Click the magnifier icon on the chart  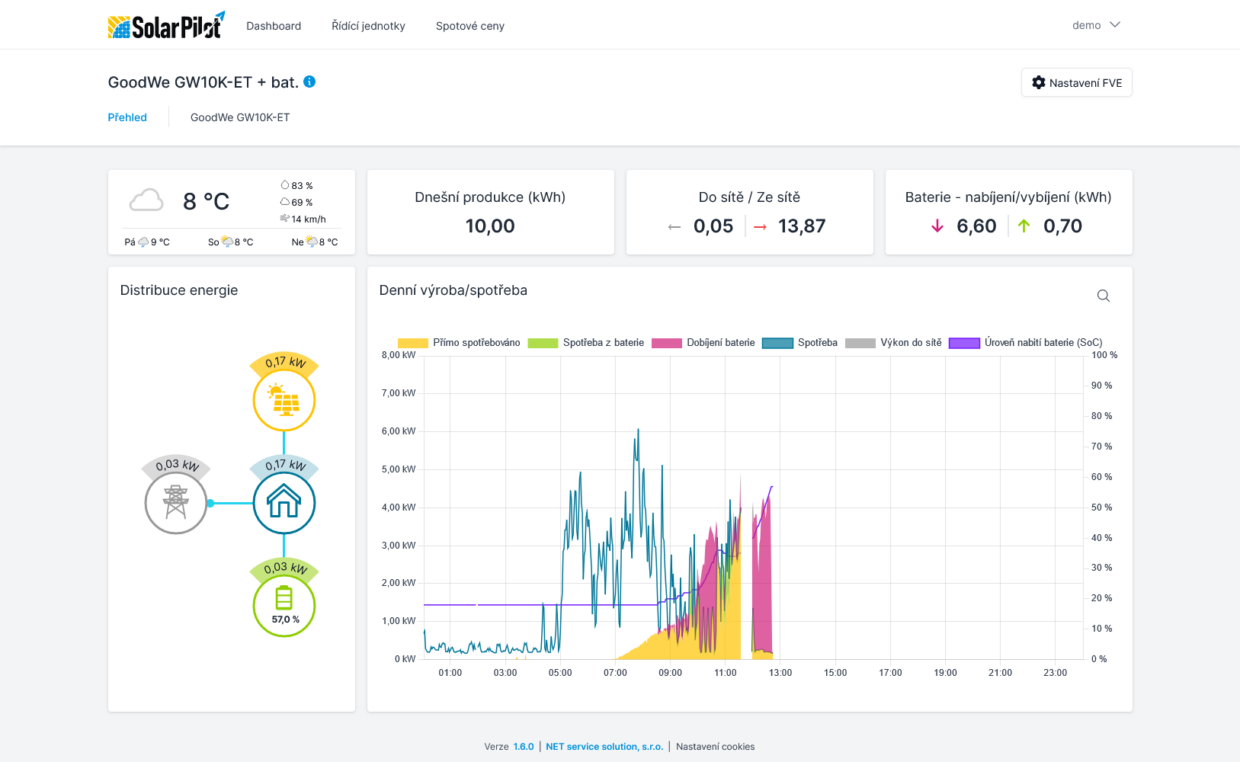click(1103, 296)
